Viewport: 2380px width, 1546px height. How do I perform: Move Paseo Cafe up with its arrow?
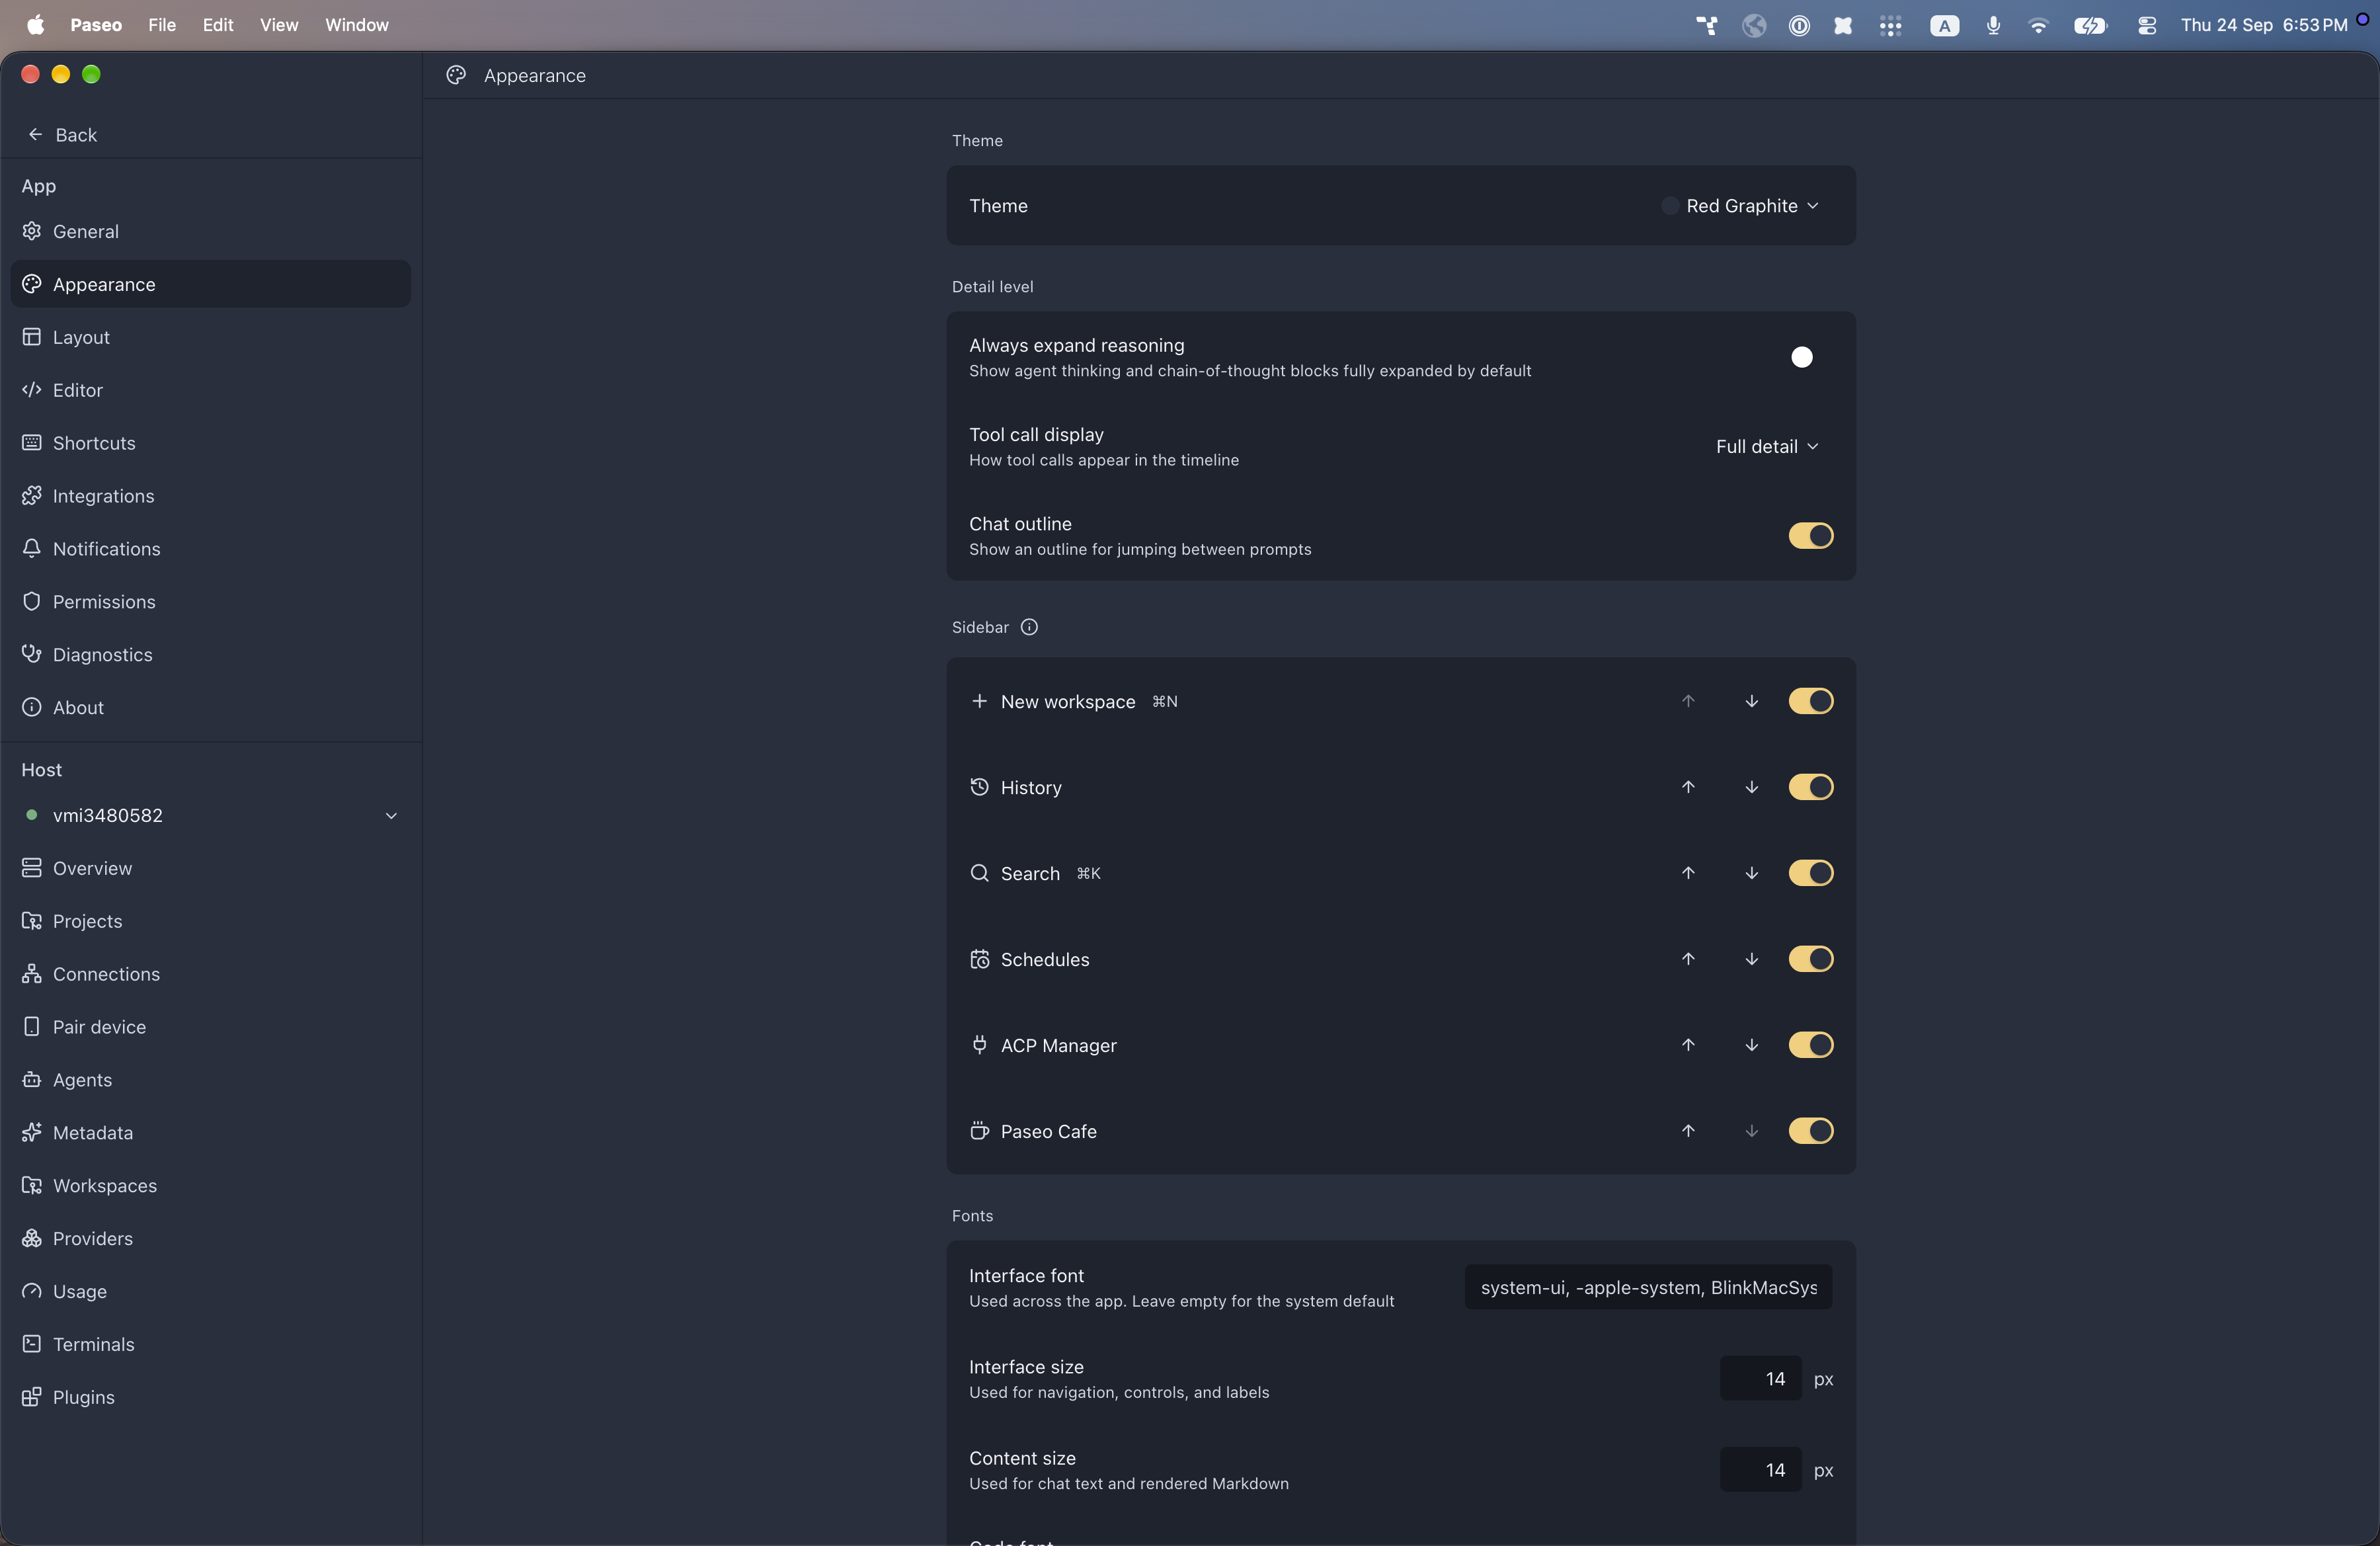pos(1688,1131)
